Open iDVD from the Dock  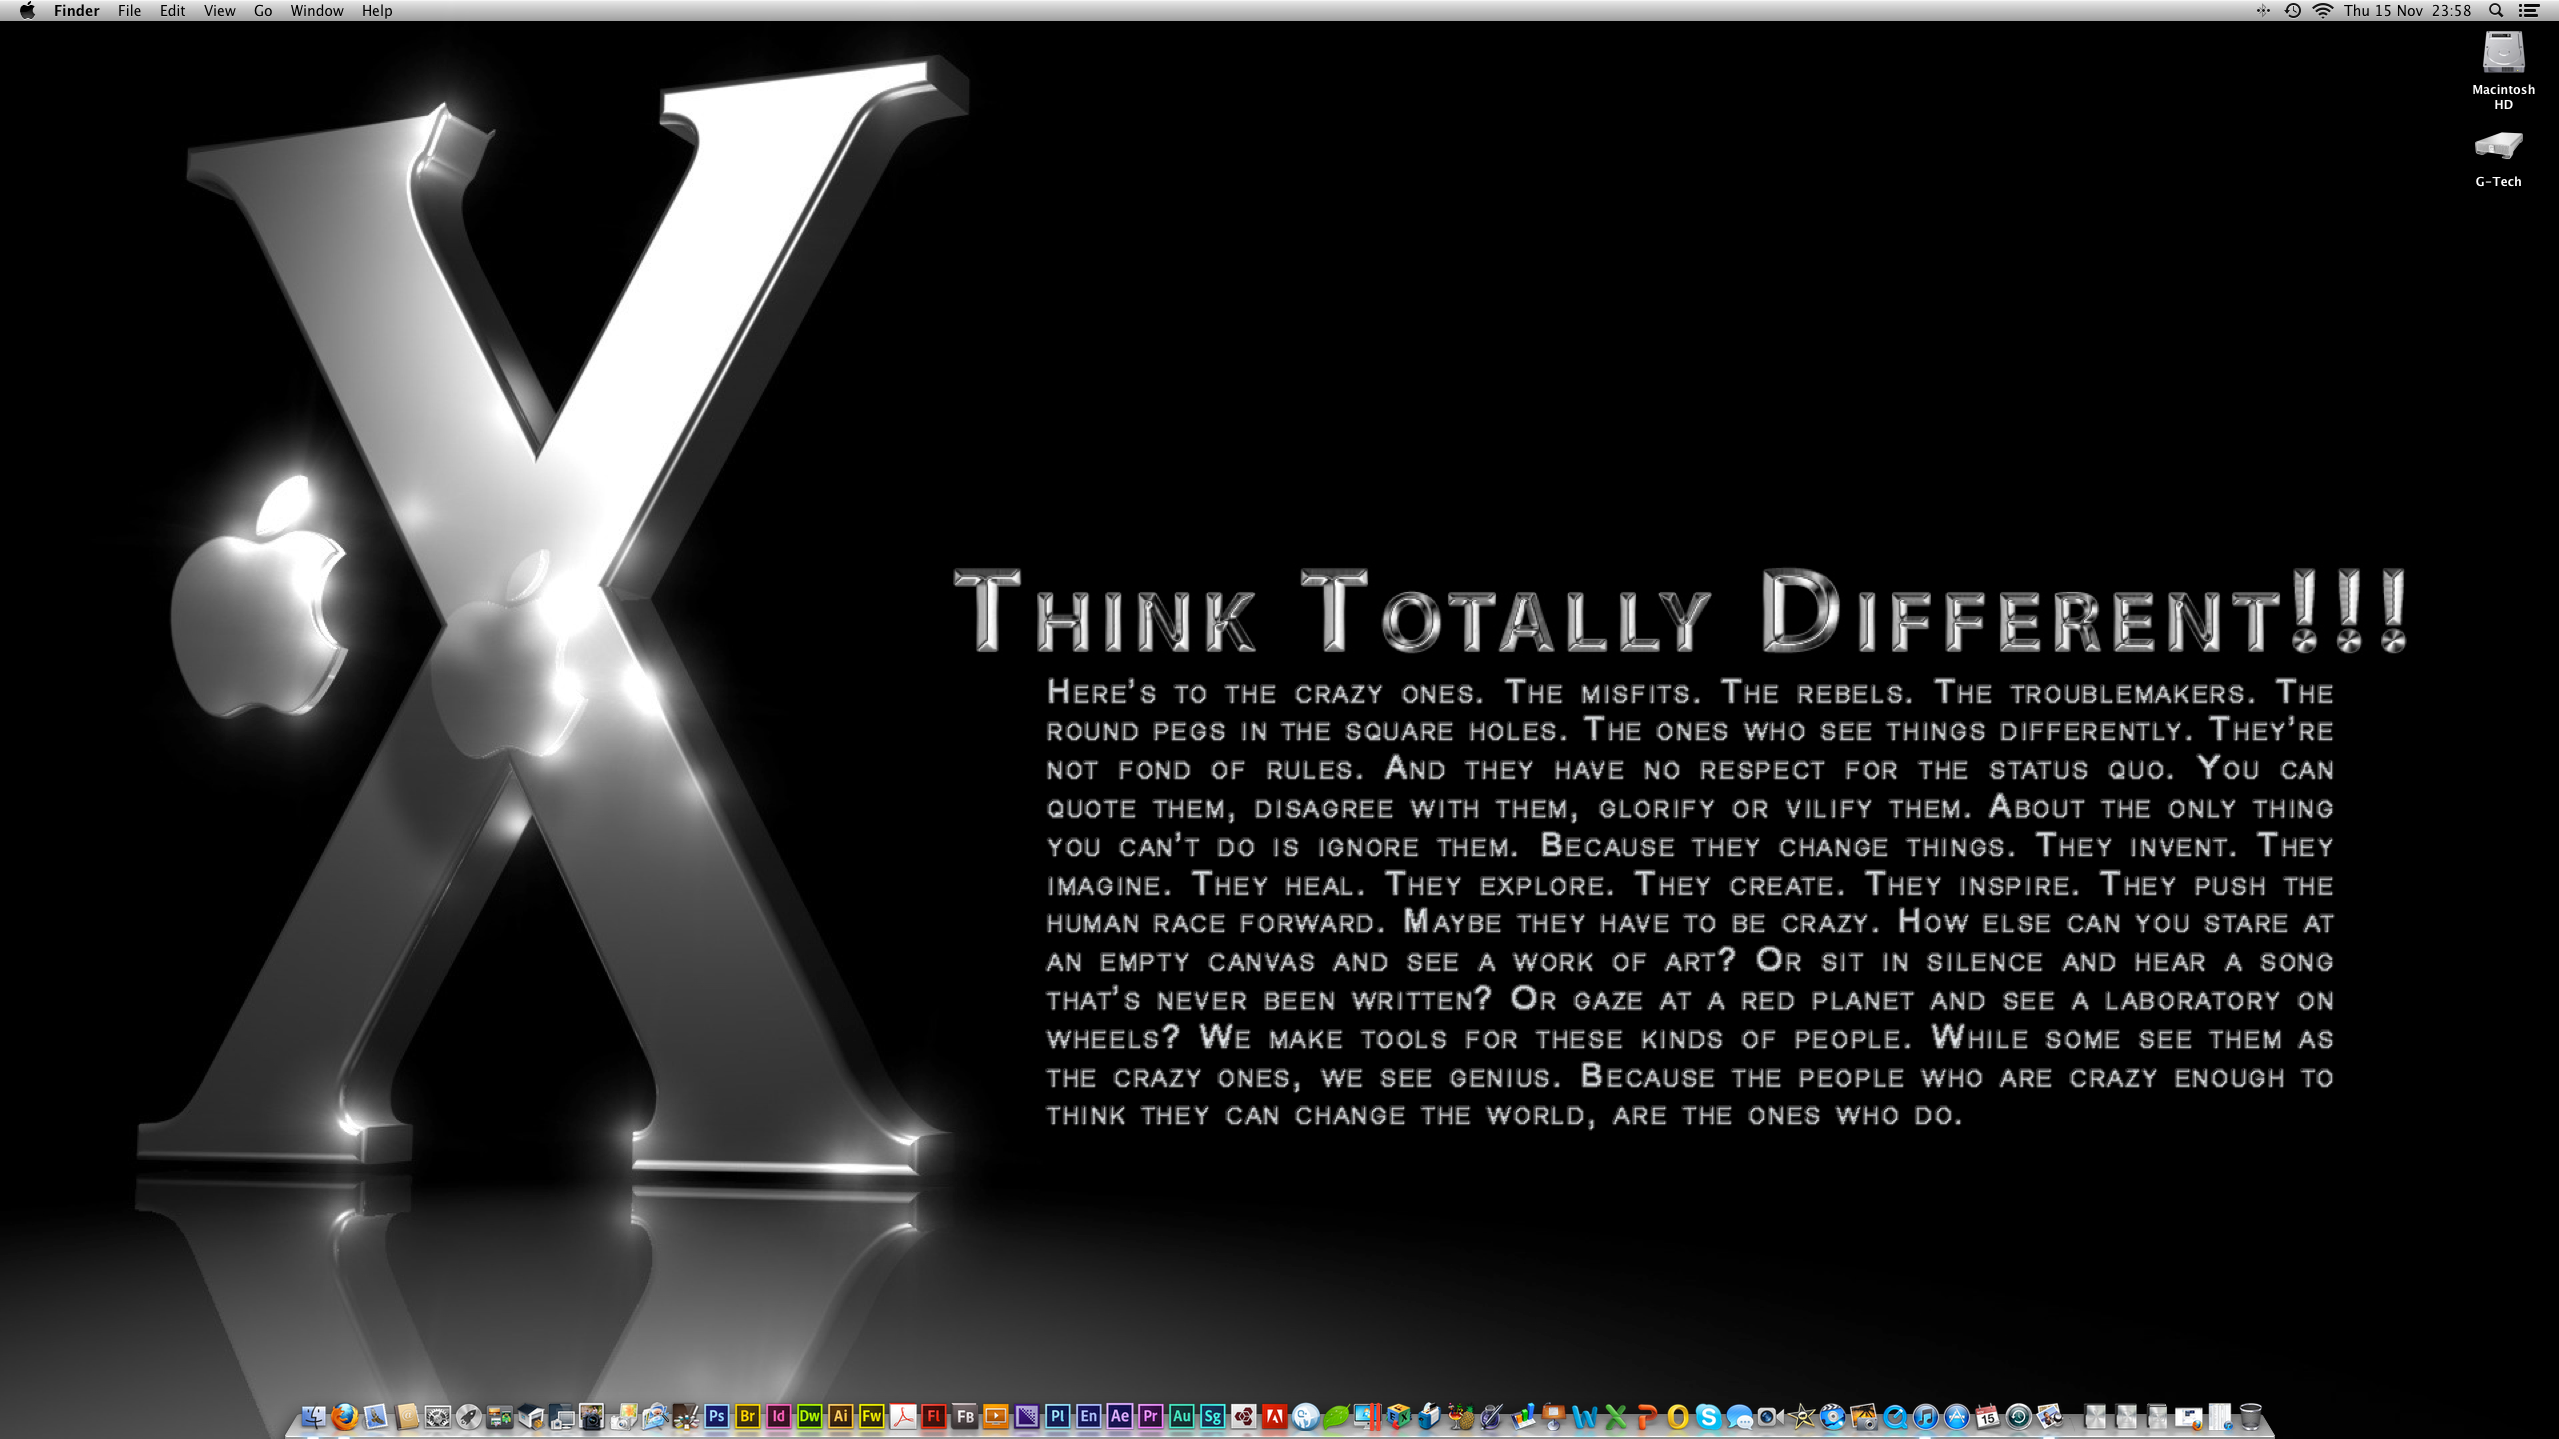click(1832, 1416)
